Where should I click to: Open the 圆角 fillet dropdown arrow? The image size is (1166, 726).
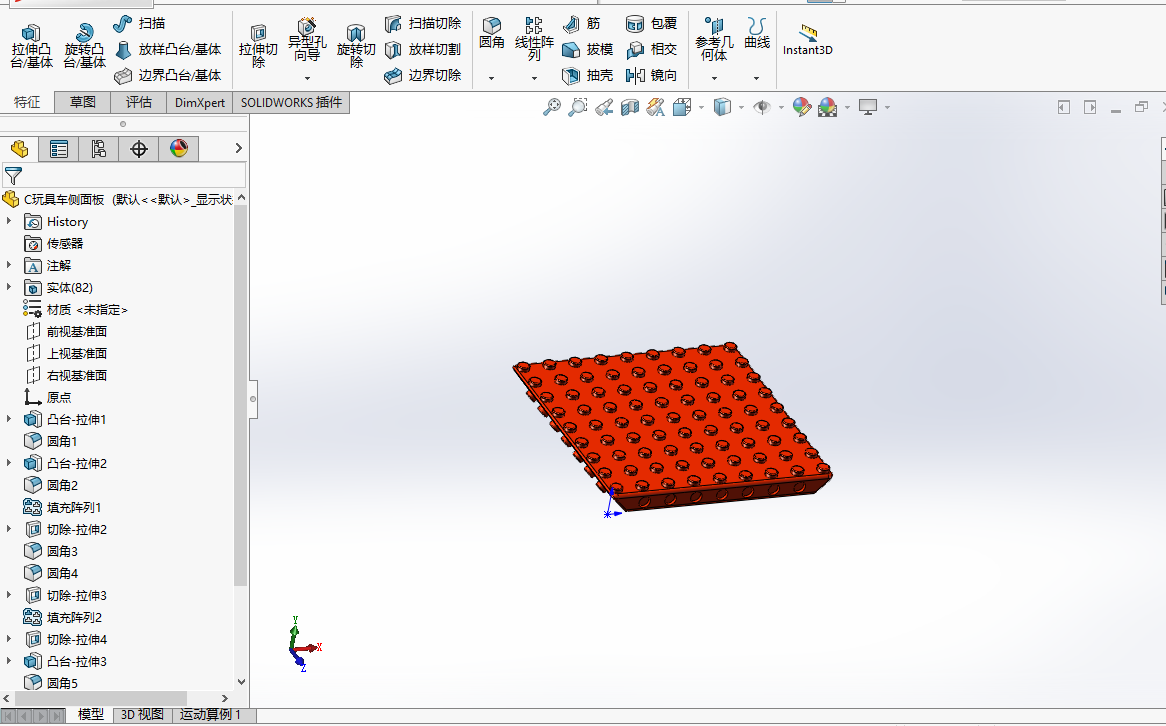(x=492, y=77)
